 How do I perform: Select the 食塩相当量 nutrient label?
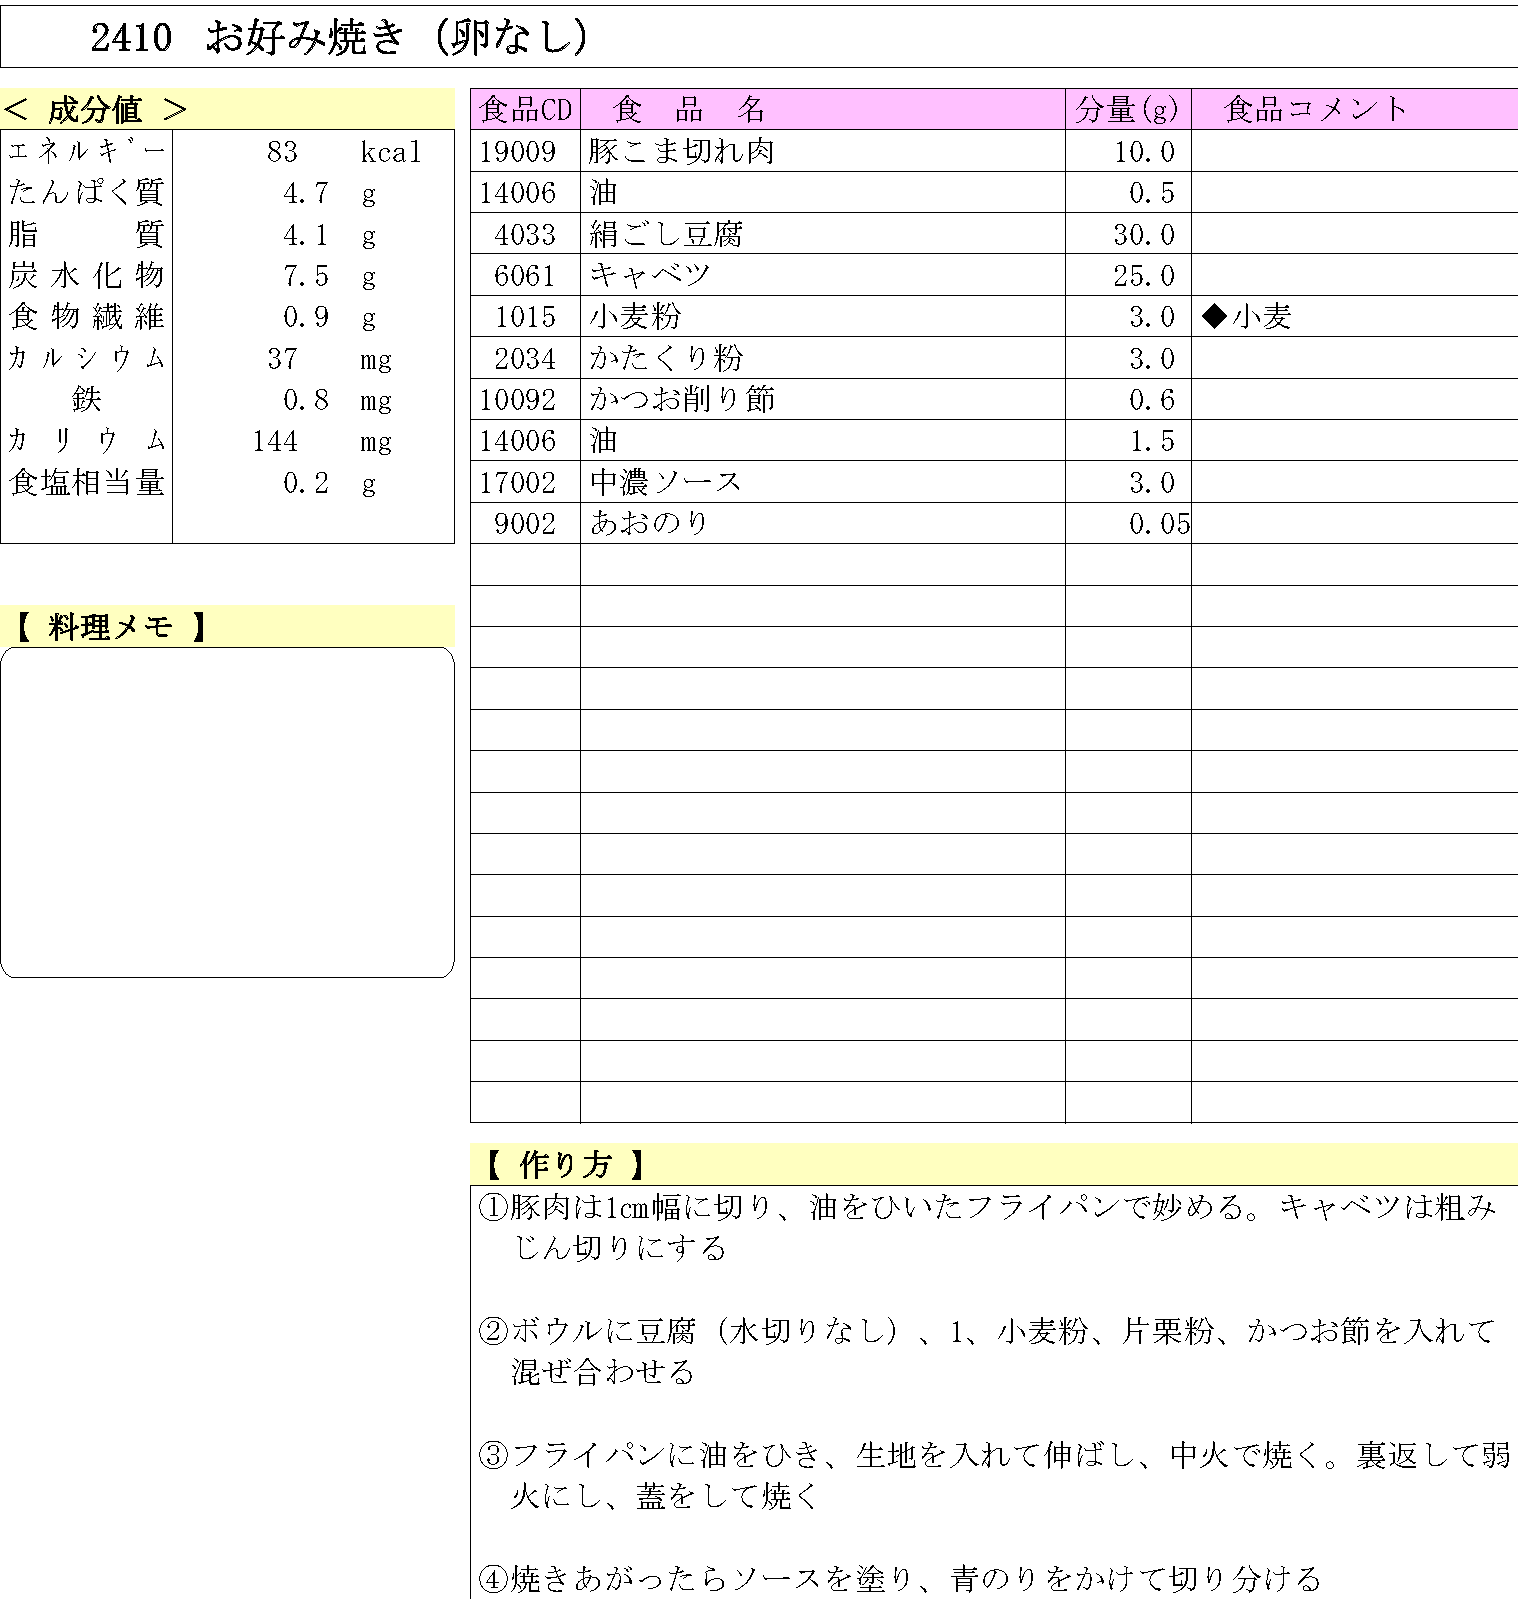86,483
